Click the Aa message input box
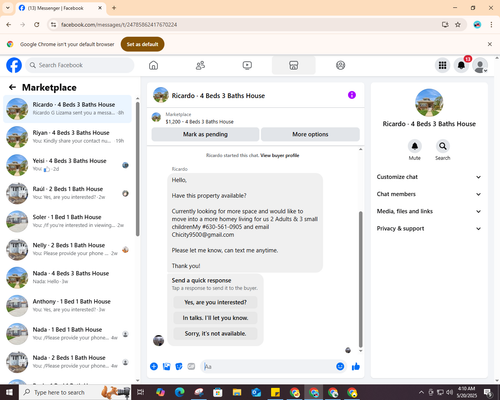The height and width of the screenshot is (400, 500). point(268,367)
